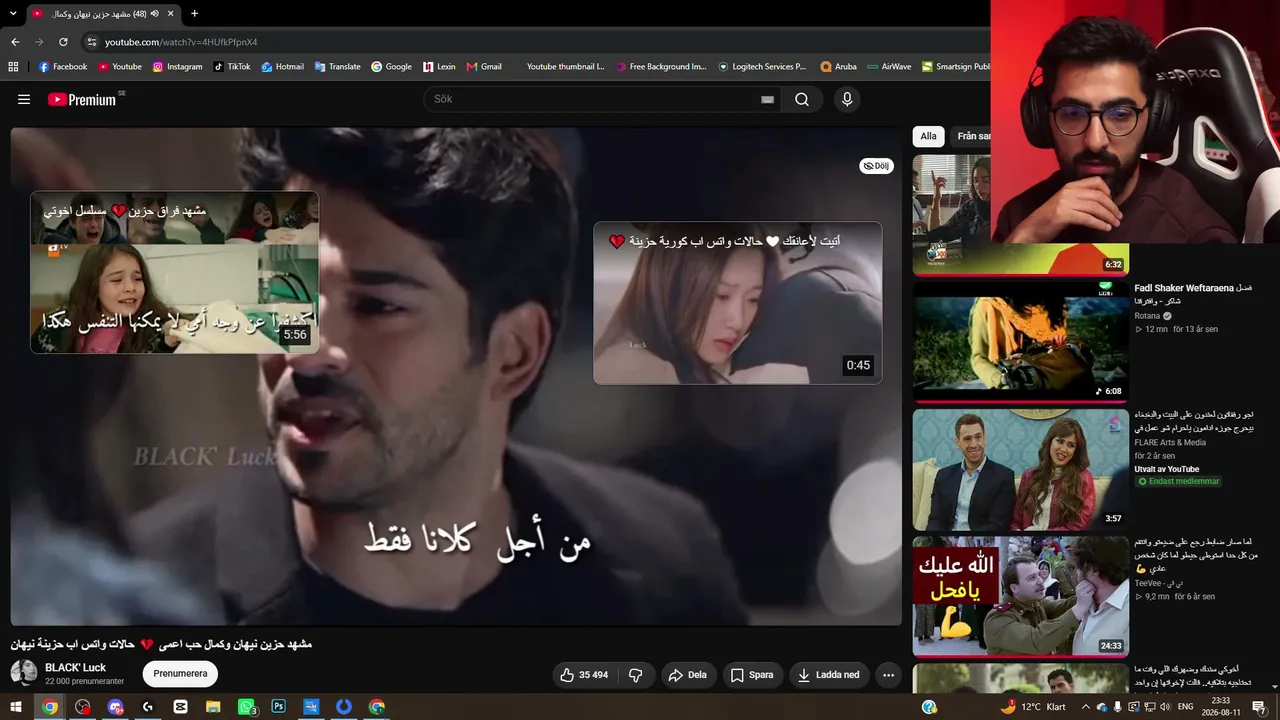This screenshot has width=1280, height=720.
Task: Open Gmail bookmark
Action: click(483, 67)
